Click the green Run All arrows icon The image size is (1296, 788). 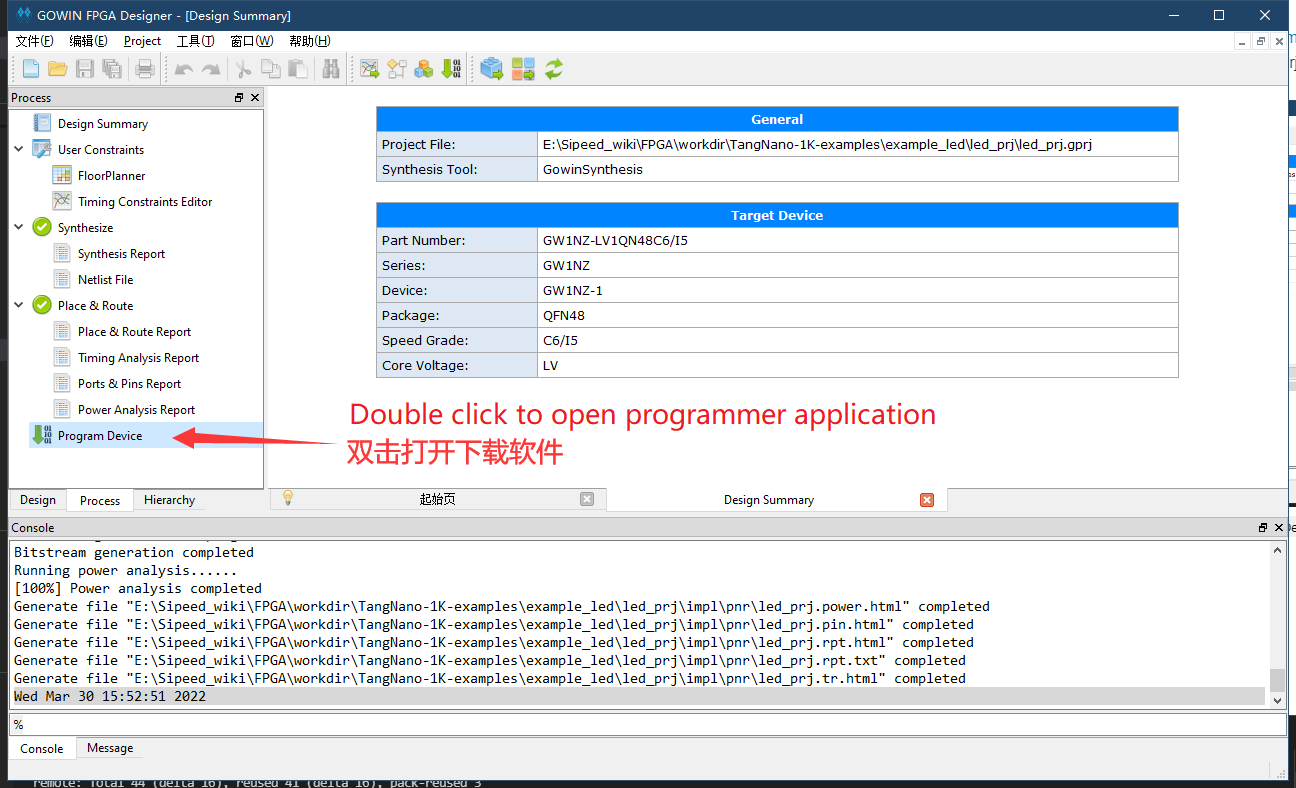(x=553, y=69)
